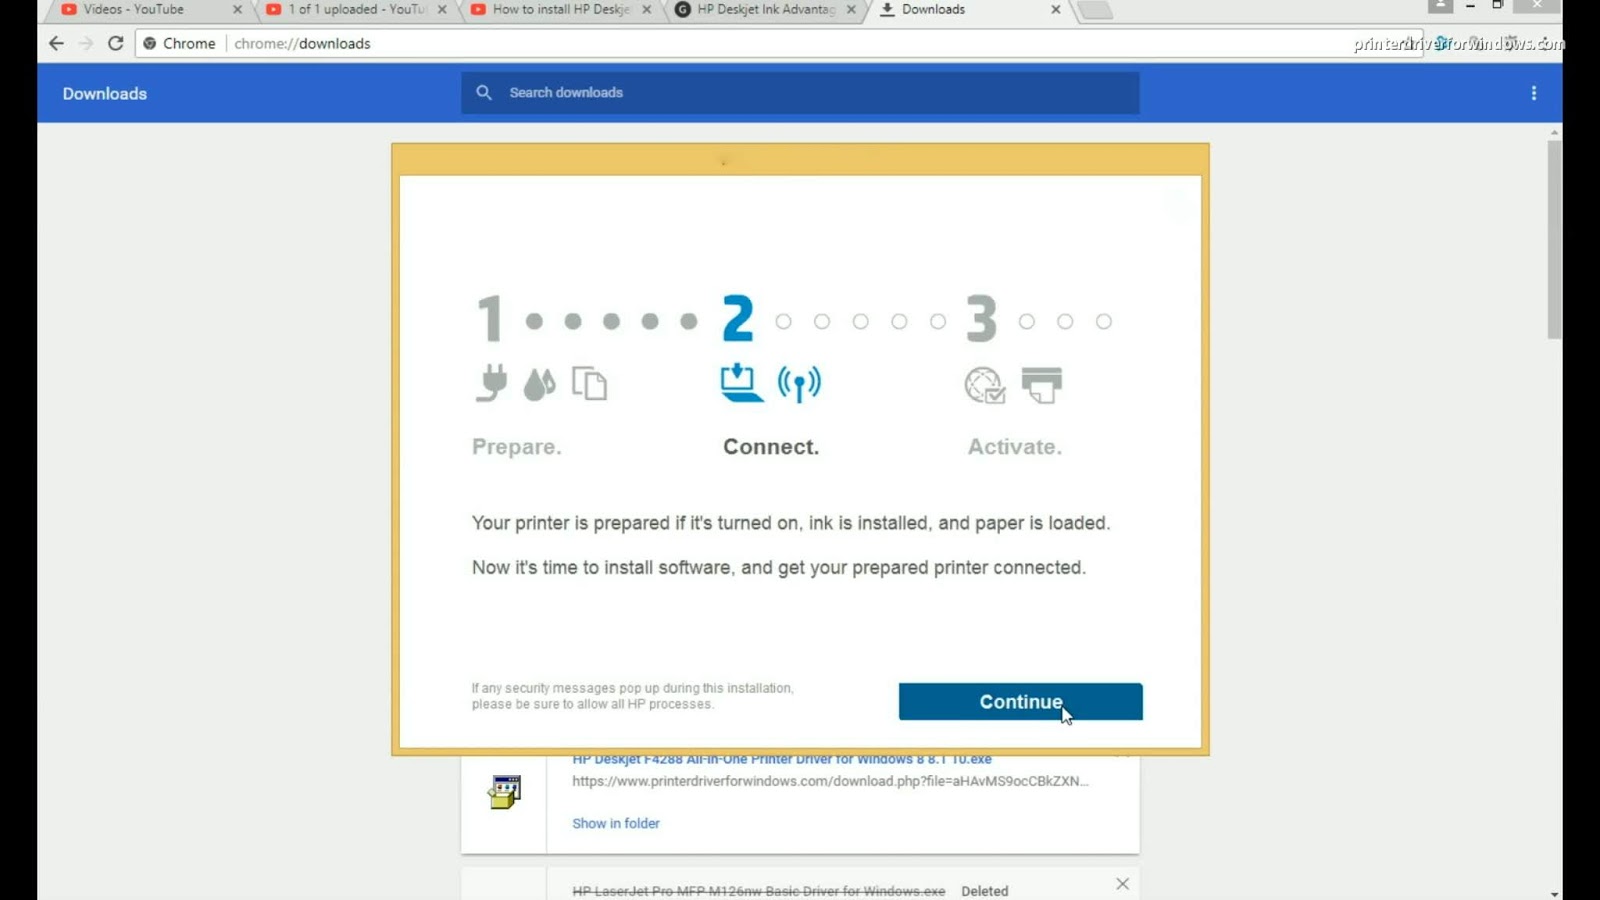Click the power plug Prepare icon

(x=491, y=383)
